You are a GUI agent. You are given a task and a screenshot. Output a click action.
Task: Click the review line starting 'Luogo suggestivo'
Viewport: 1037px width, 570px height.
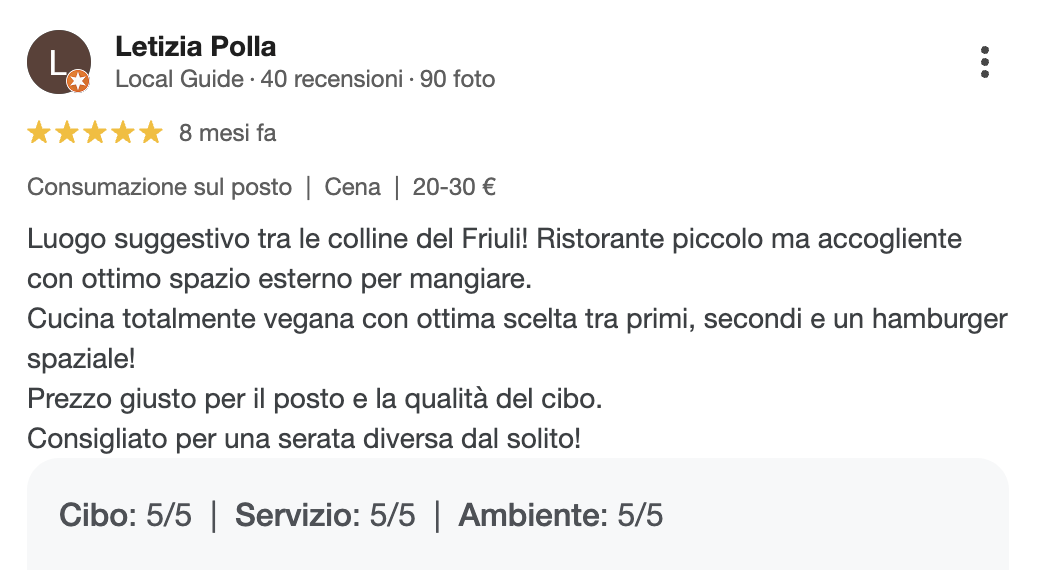click(494, 241)
